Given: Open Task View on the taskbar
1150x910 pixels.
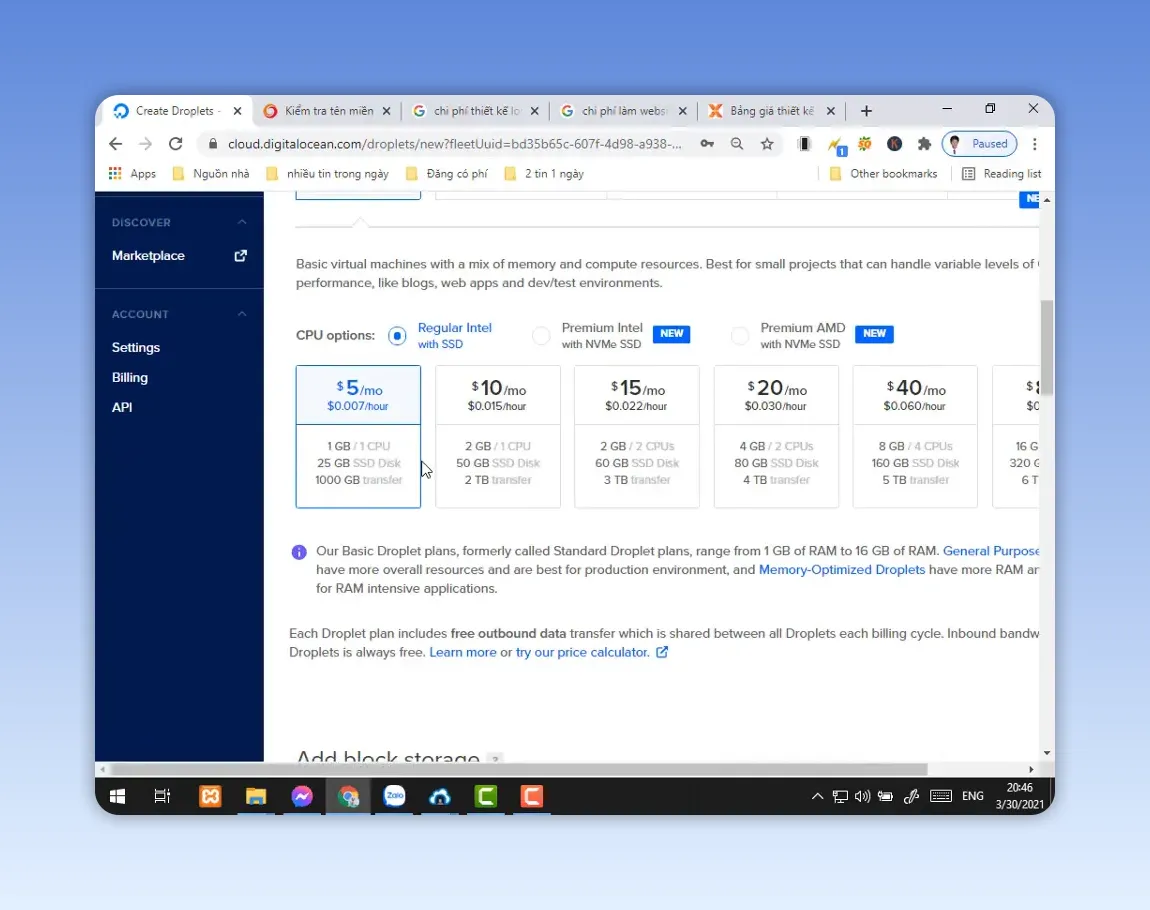Looking at the screenshot, I should tap(162, 796).
